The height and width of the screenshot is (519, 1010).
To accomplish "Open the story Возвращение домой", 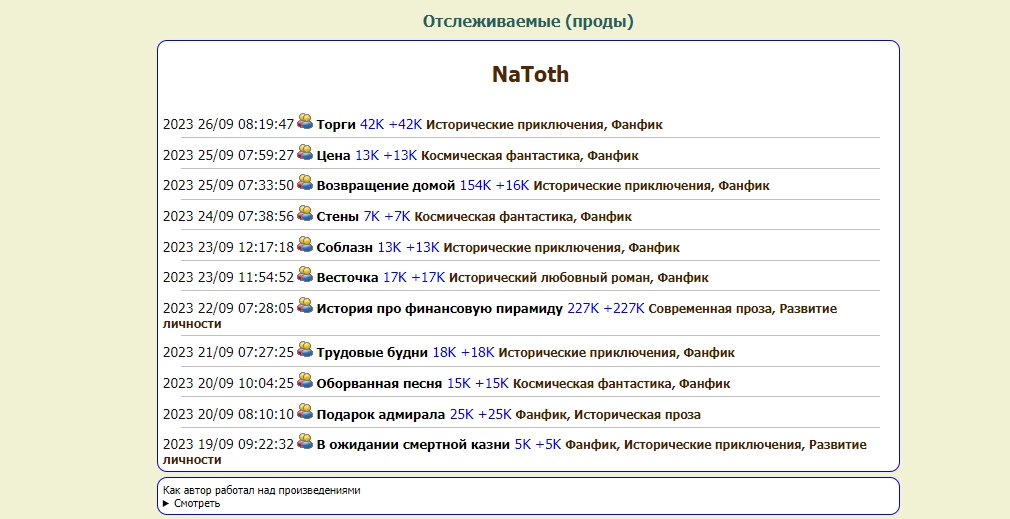I will coord(386,185).
